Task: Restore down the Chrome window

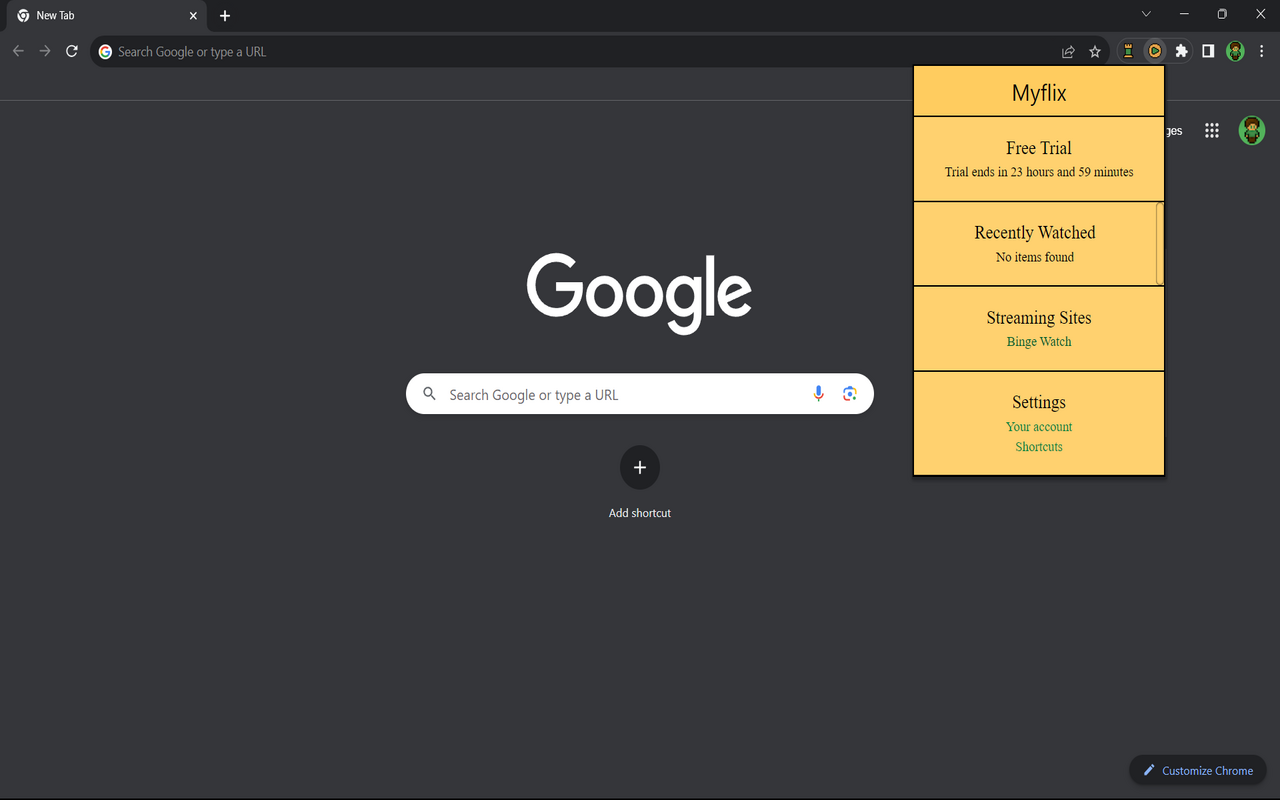Action: [1222, 14]
